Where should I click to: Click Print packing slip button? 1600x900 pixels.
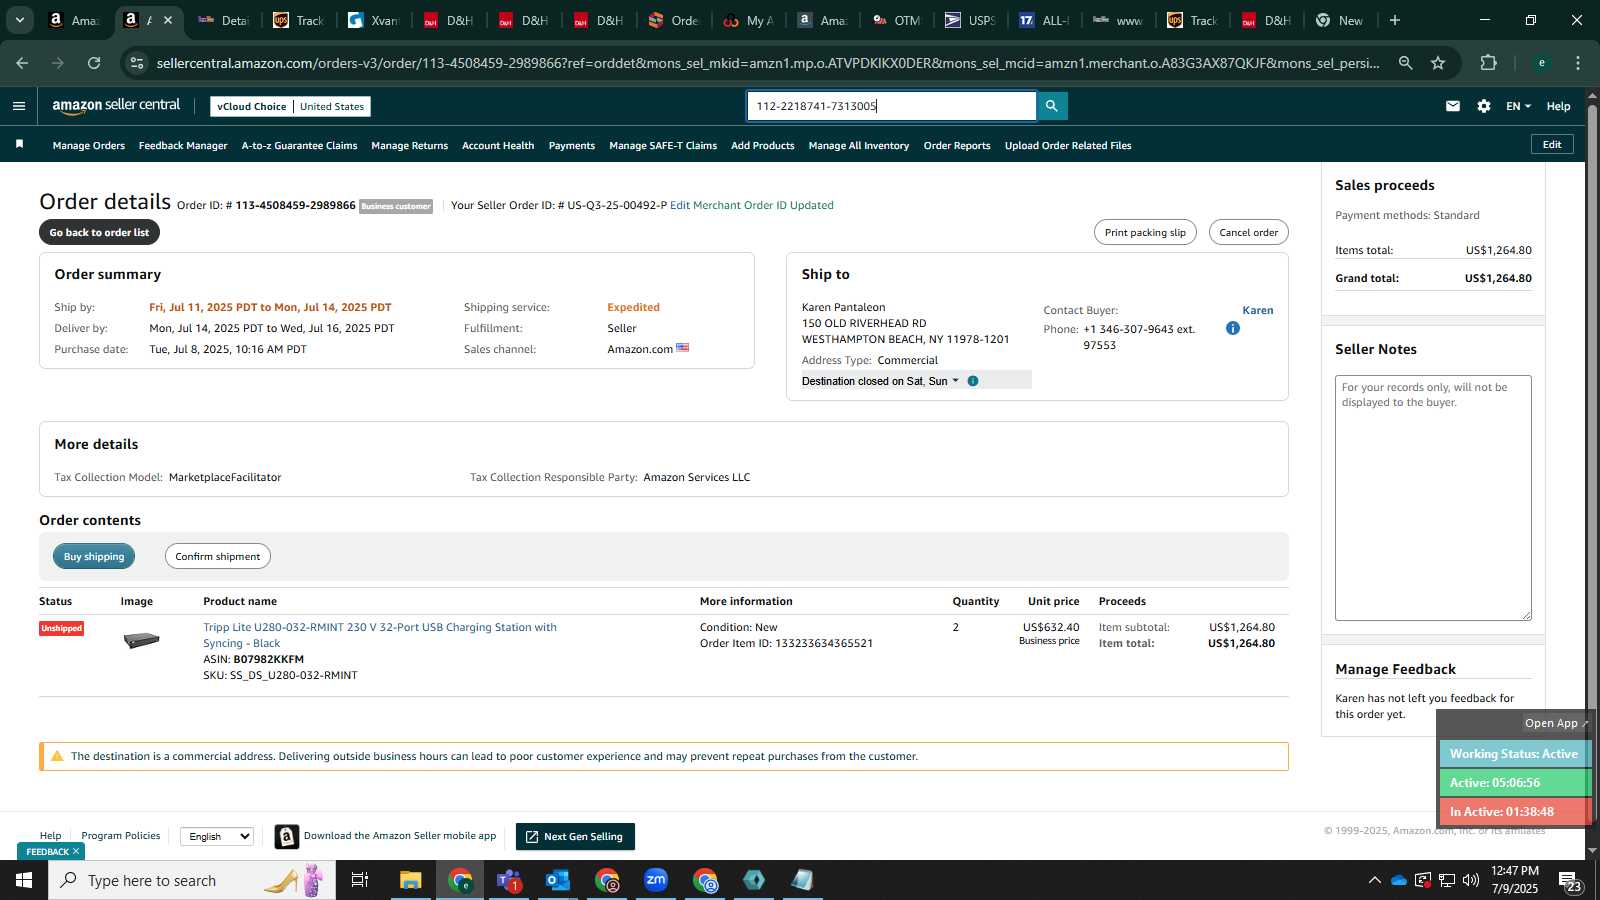point(1145,232)
